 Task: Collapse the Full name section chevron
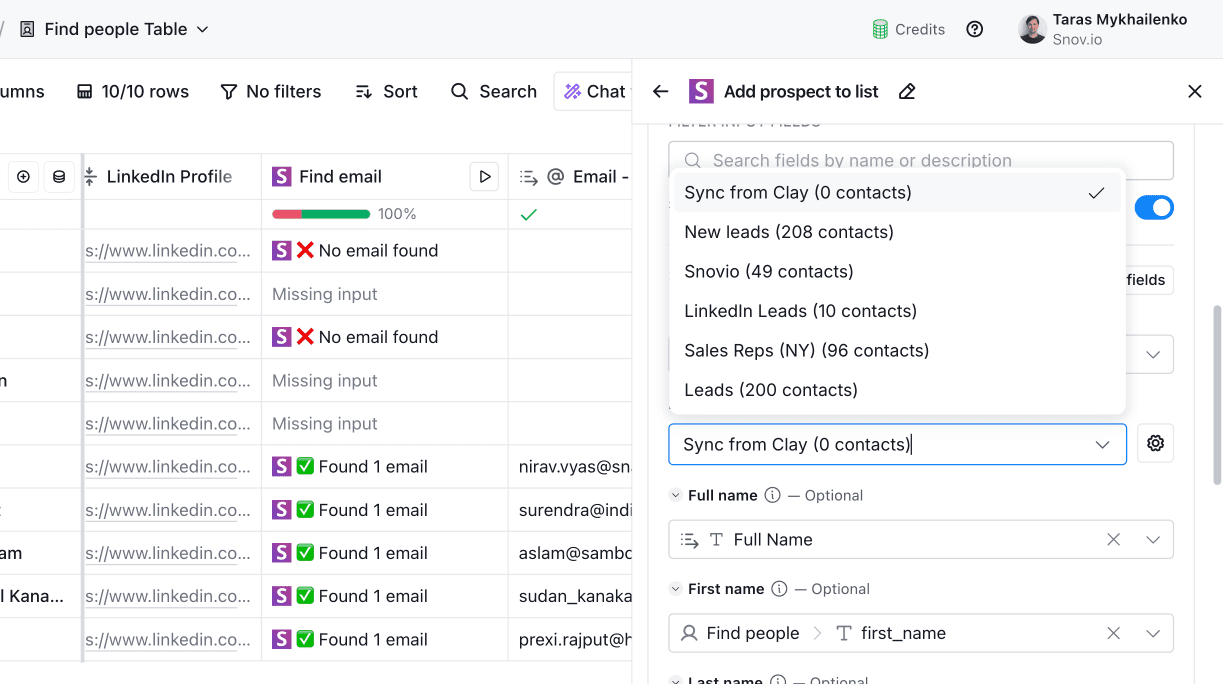pyautogui.click(x=675, y=496)
